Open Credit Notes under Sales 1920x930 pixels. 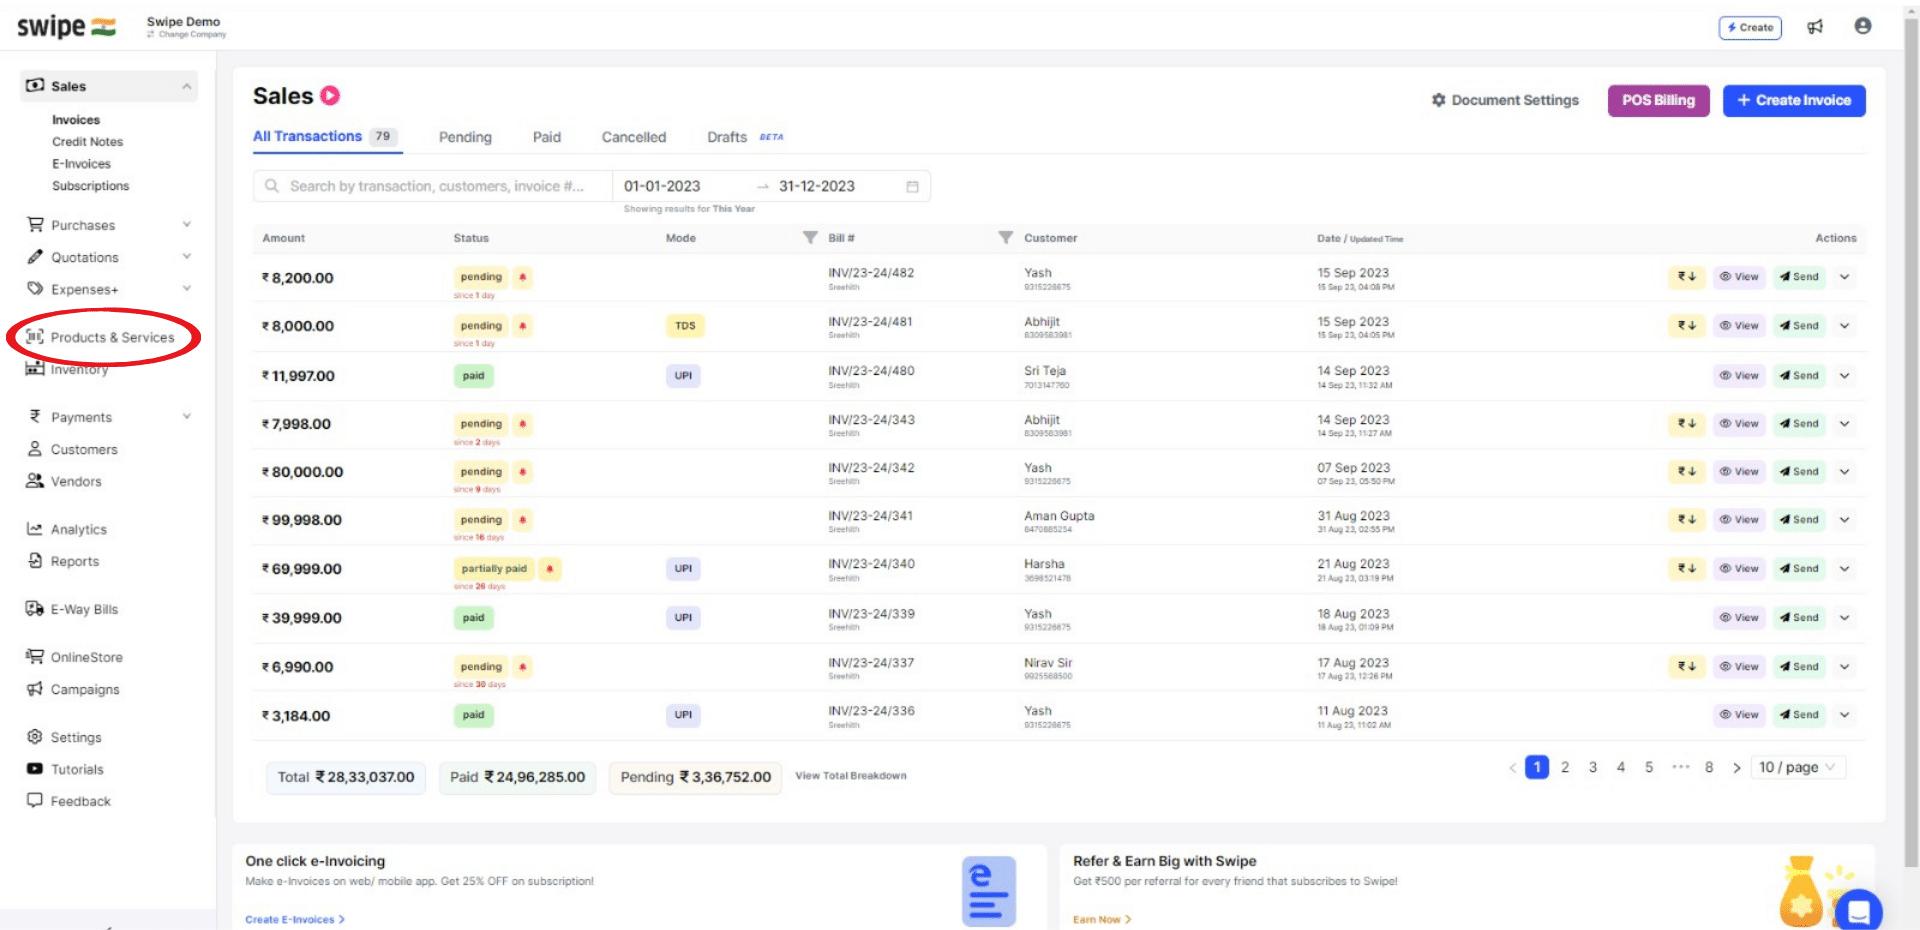pos(87,142)
